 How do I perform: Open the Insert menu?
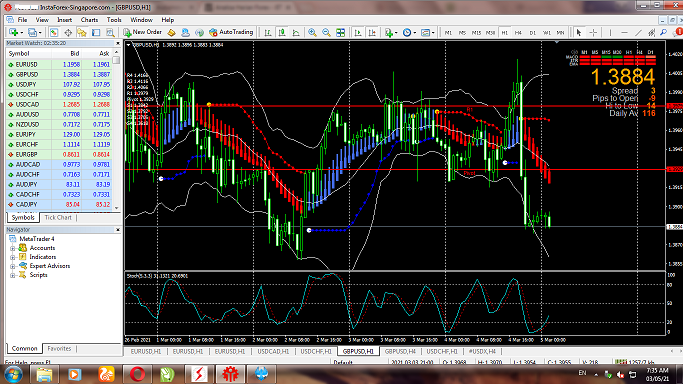64,20
